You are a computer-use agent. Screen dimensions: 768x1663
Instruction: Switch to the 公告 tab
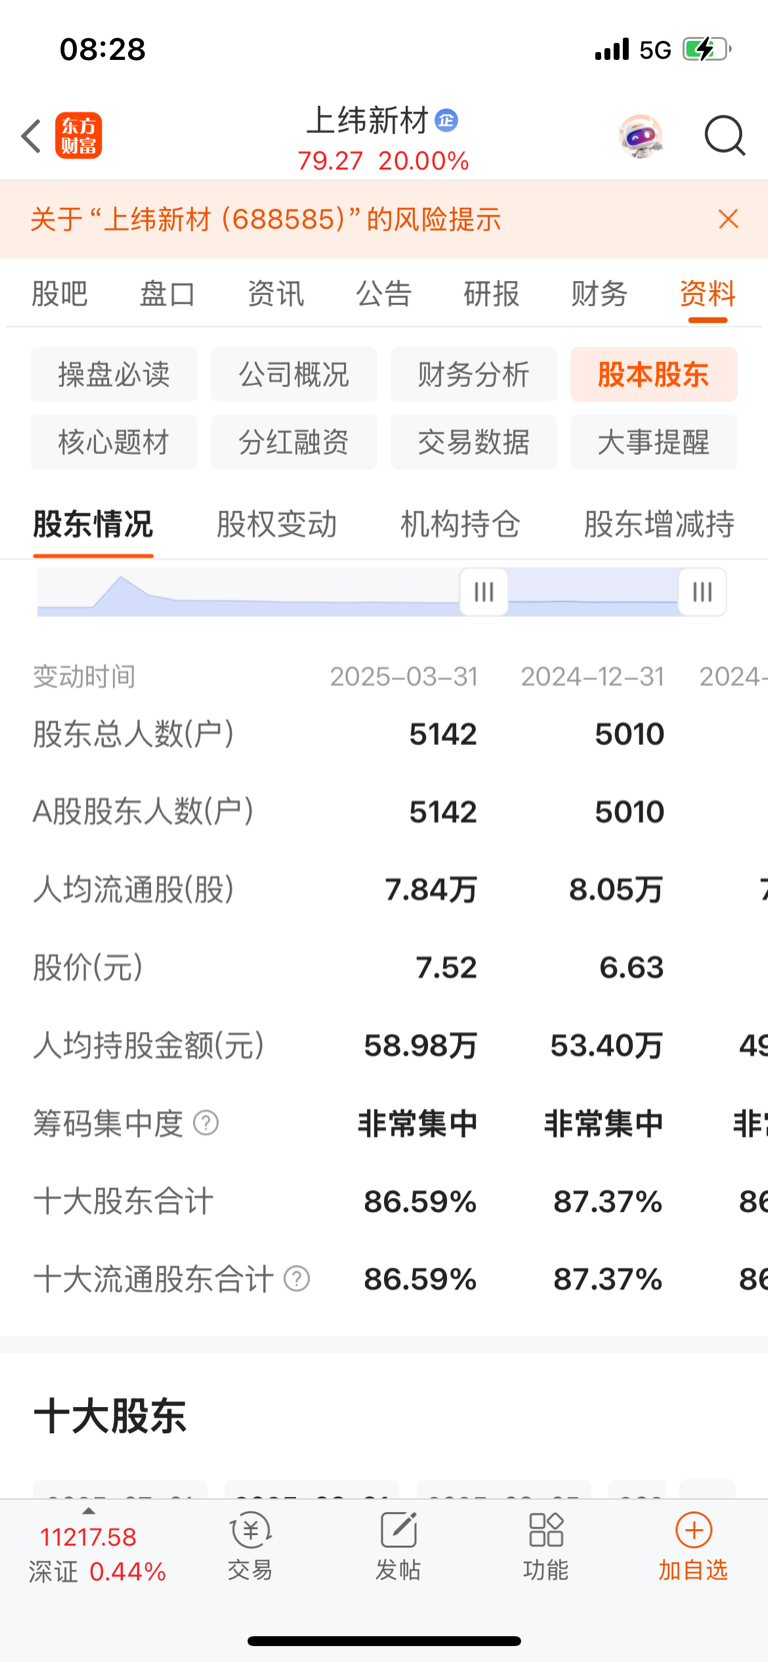tap(384, 293)
